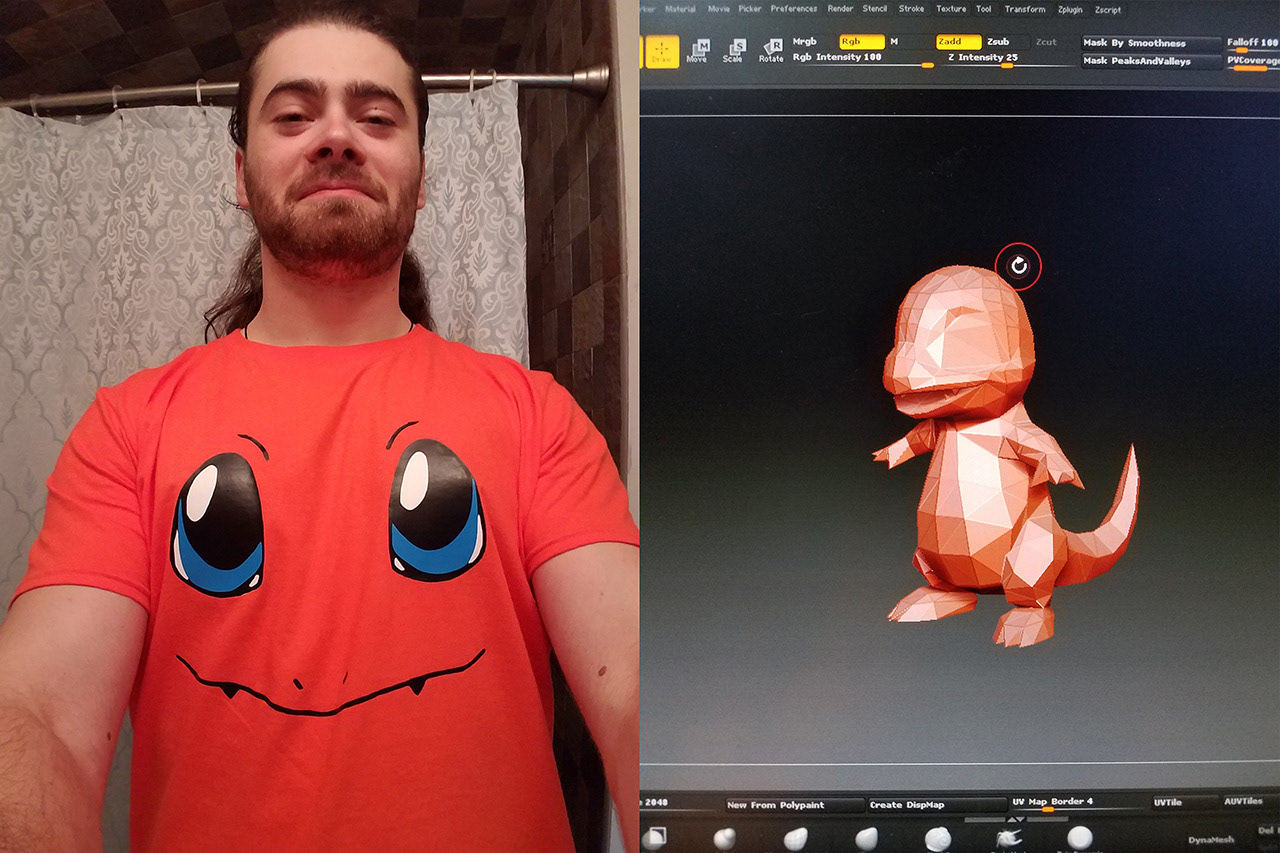The image size is (1280, 853).
Task: Toggle the Rgb paint mode
Action: [862, 42]
